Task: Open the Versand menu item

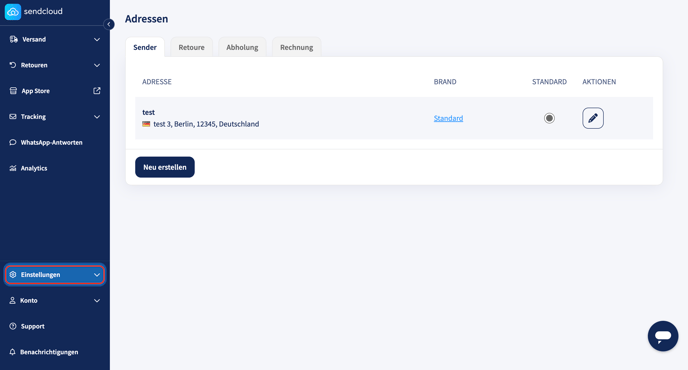Action: 55,40
